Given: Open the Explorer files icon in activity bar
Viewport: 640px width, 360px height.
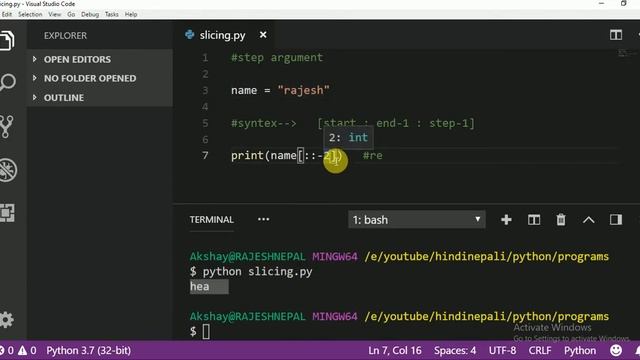Looking at the screenshot, I should pos(7,40).
